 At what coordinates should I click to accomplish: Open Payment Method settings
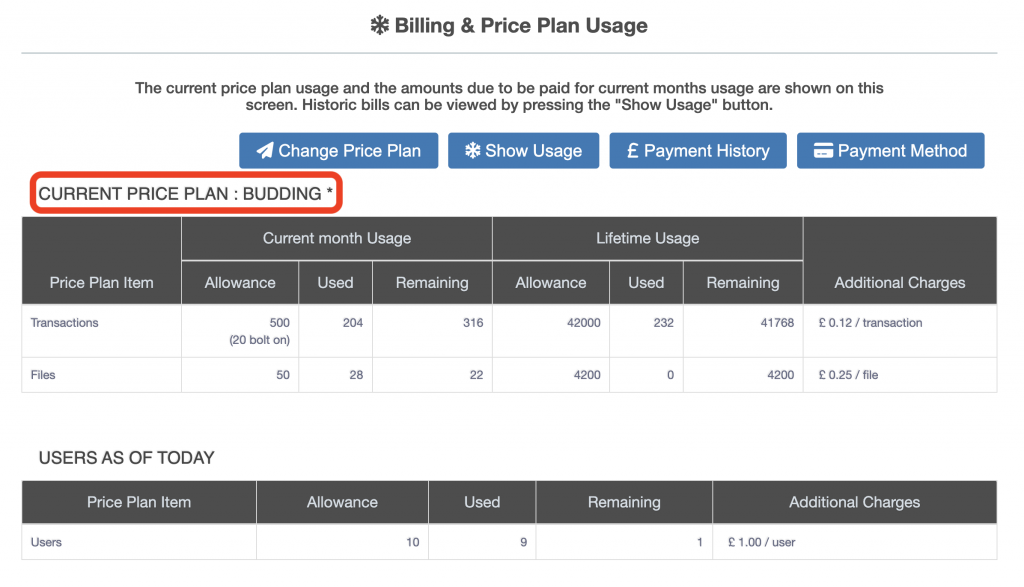pos(890,151)
